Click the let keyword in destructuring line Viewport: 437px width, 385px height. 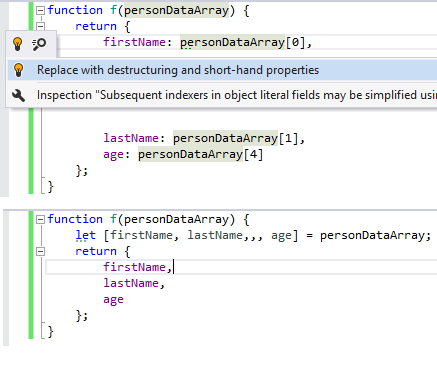point(85,235)
